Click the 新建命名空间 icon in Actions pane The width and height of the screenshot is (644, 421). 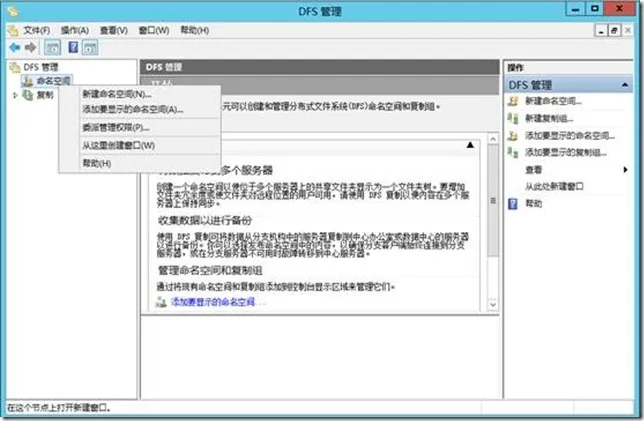(513, 101)
